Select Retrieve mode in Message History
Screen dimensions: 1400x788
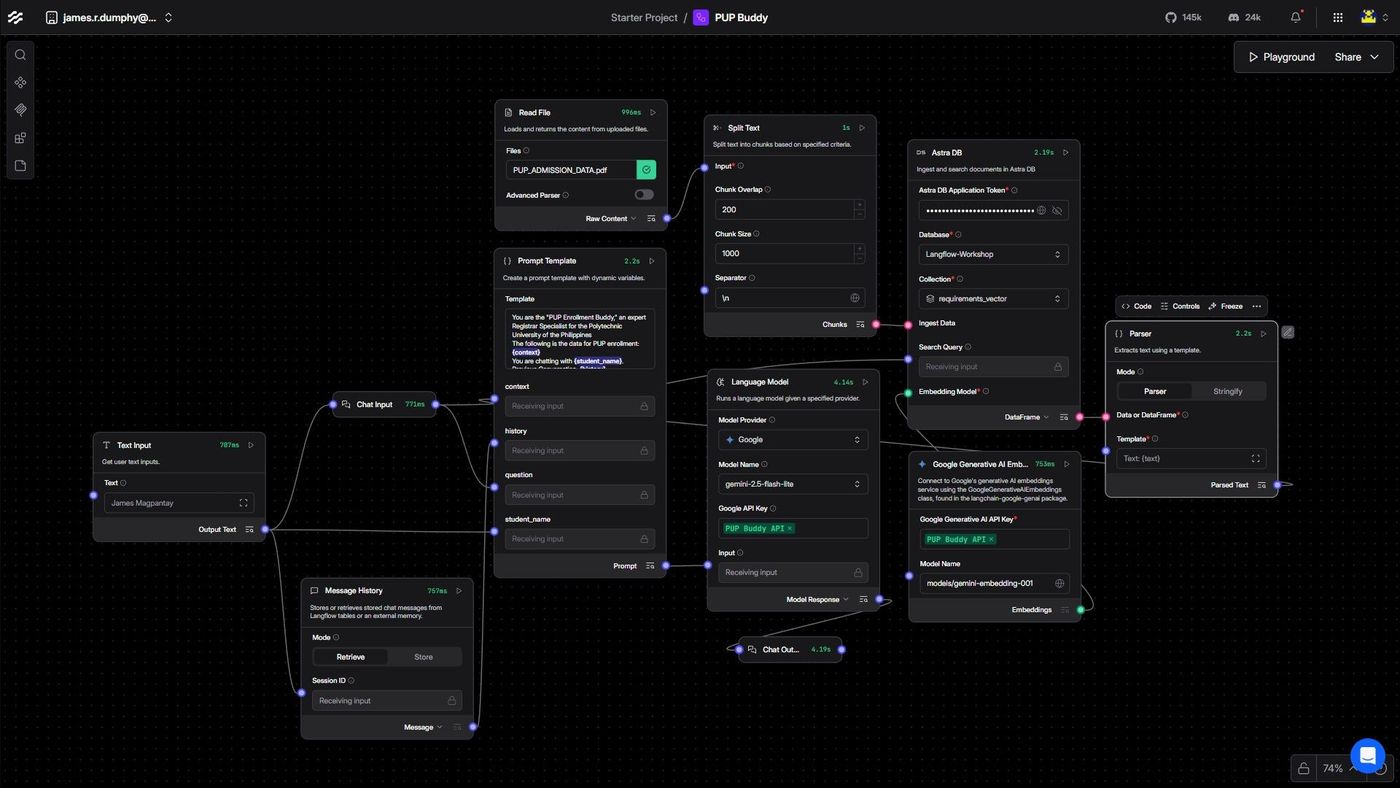[350, 657]
